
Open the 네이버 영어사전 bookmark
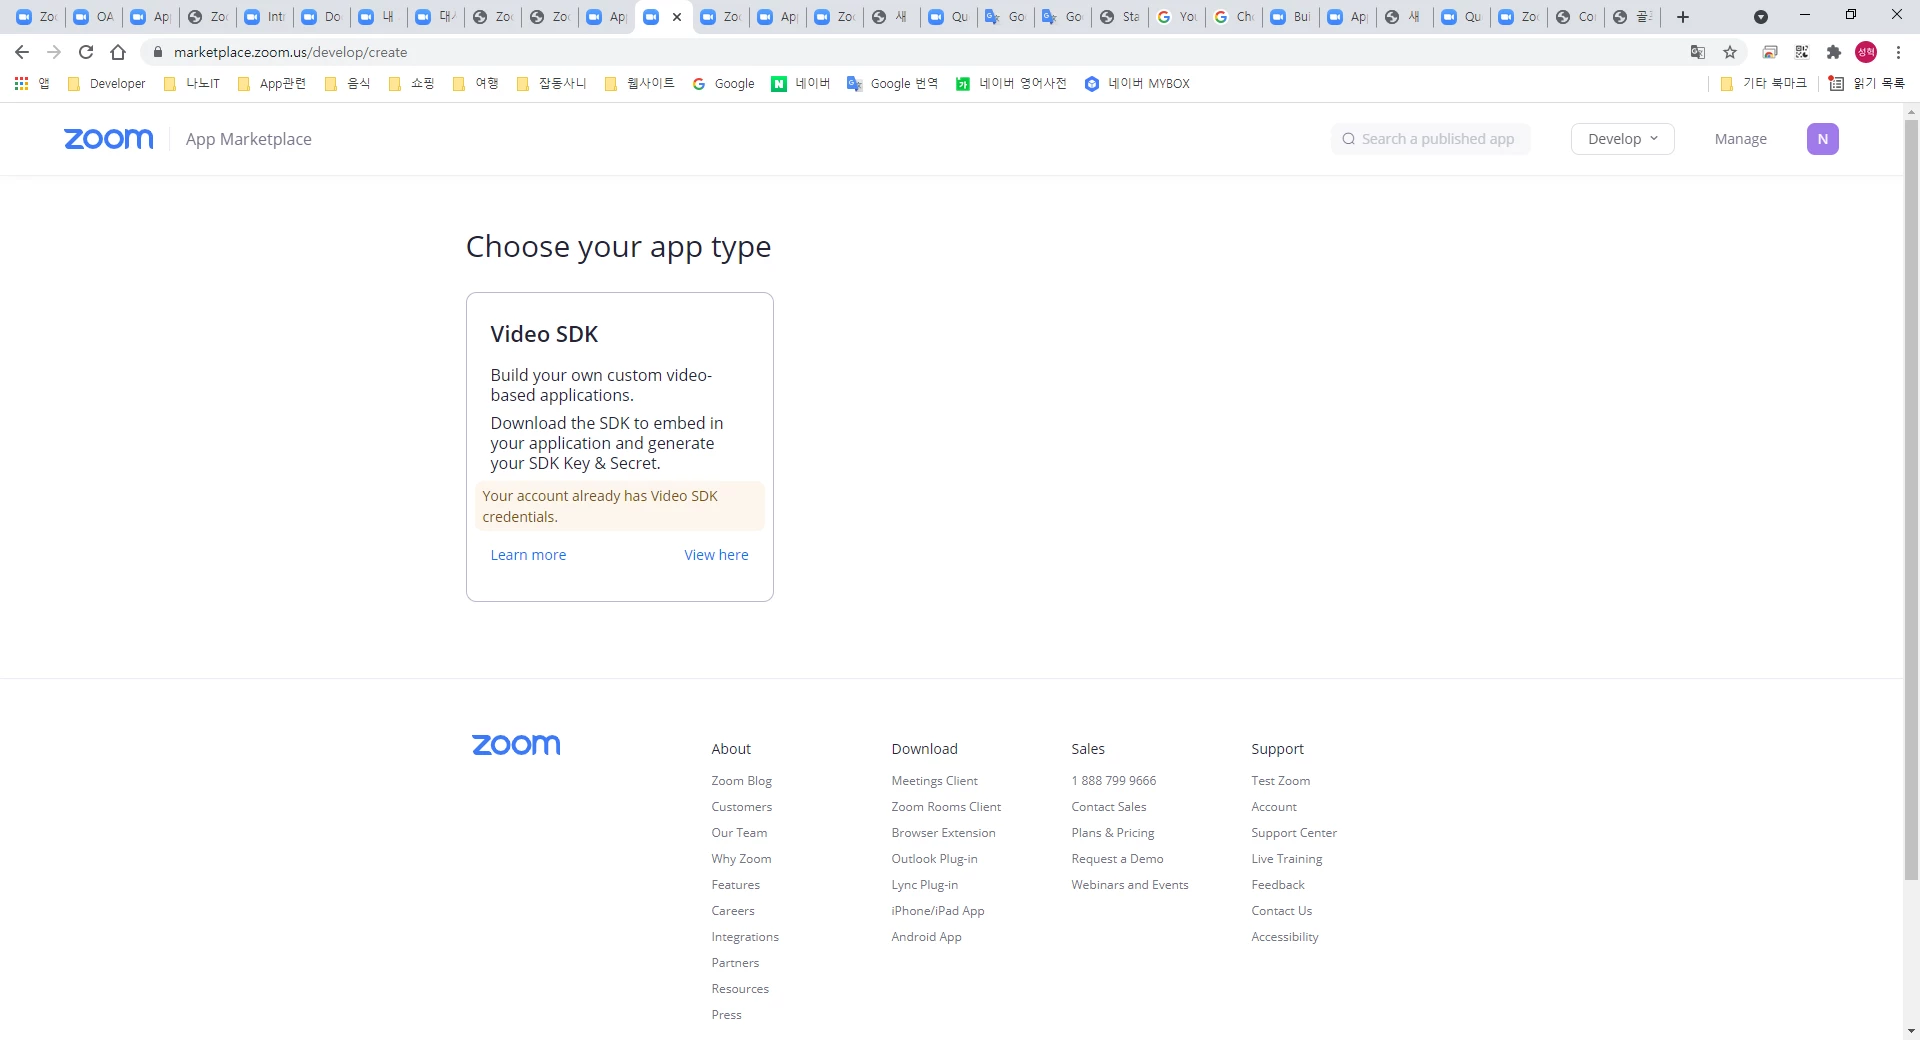[x=1011, y=84]
